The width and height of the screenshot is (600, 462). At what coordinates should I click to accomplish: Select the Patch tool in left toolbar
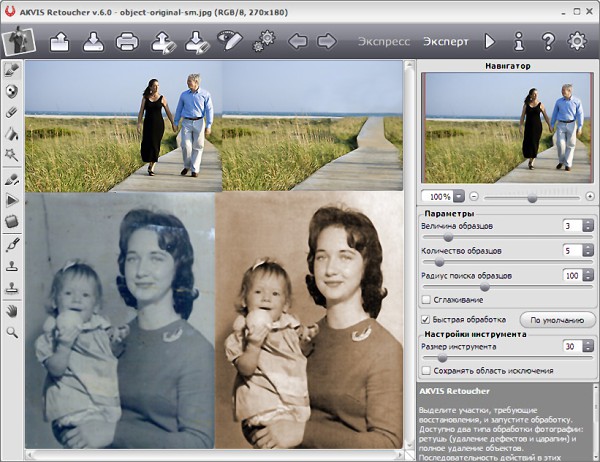[x=12, y=221]
